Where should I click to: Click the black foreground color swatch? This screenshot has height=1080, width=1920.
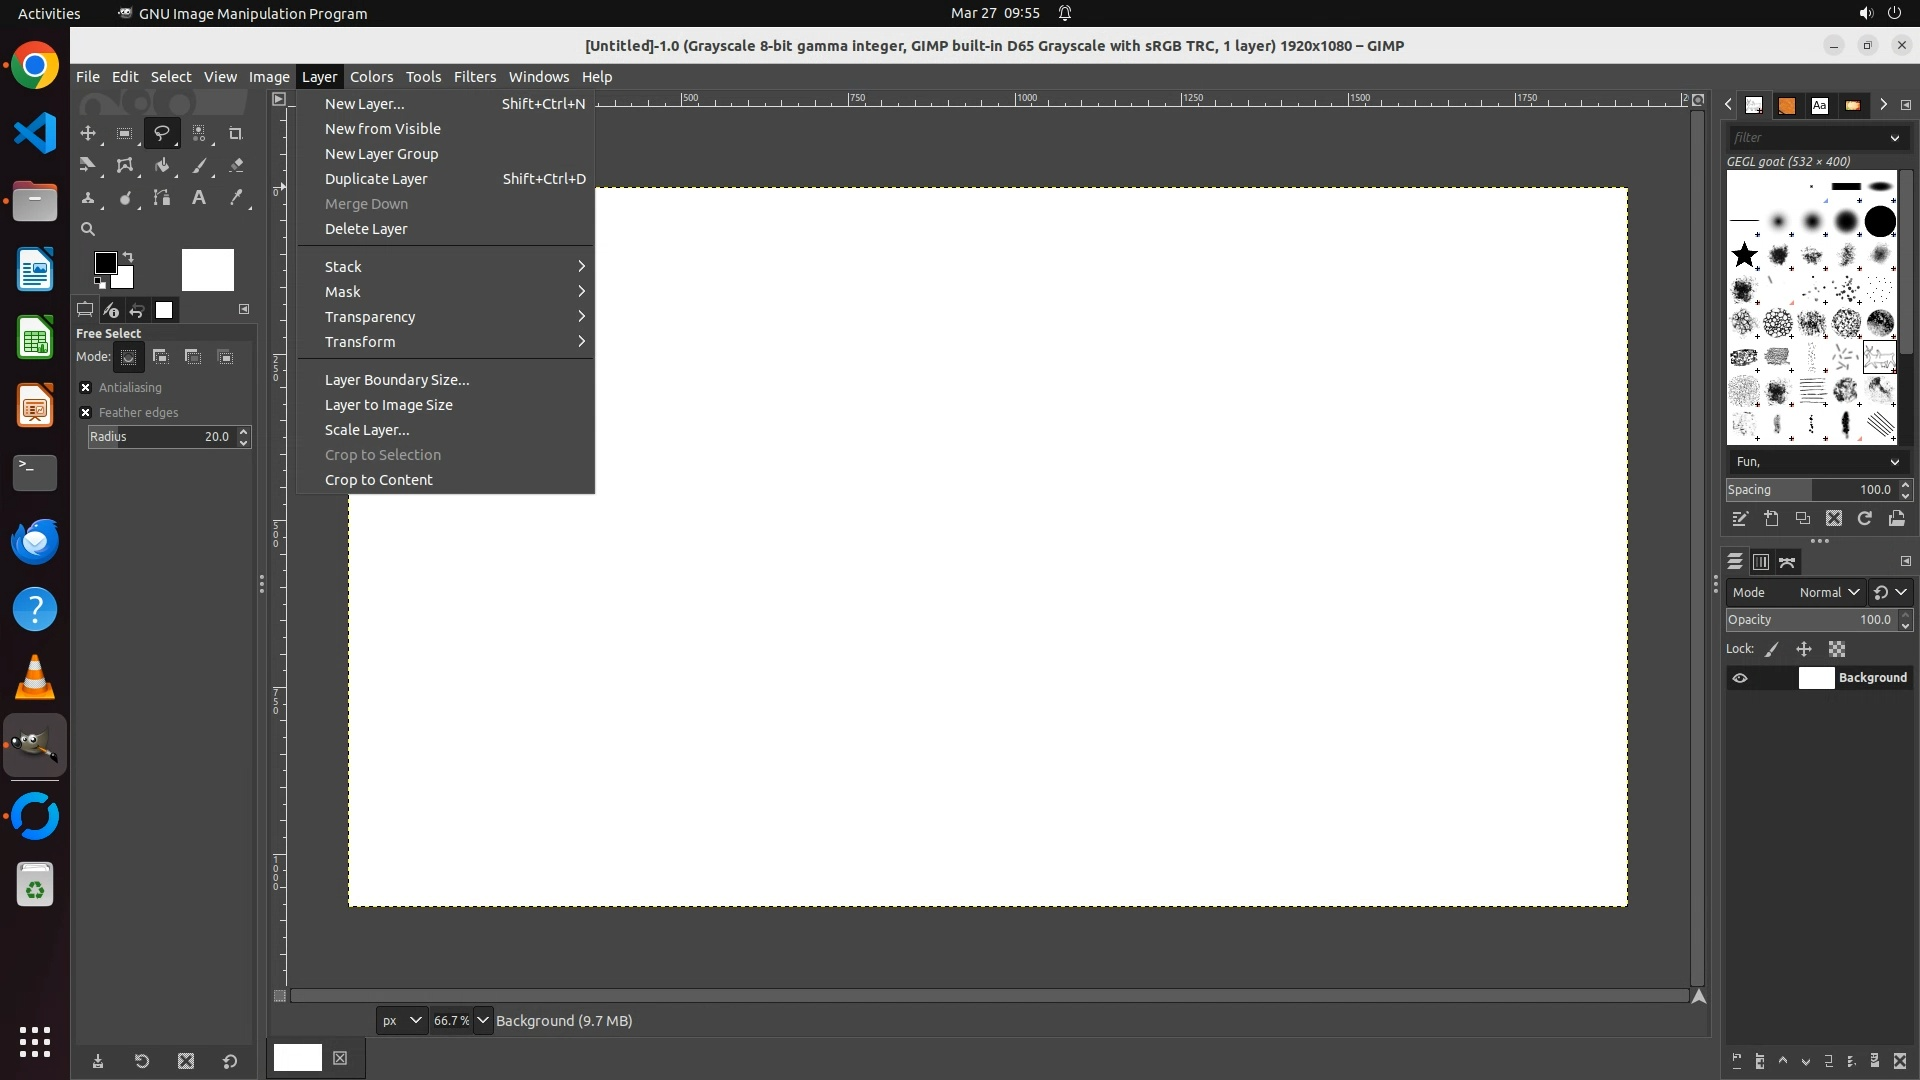tap(105, 263)
